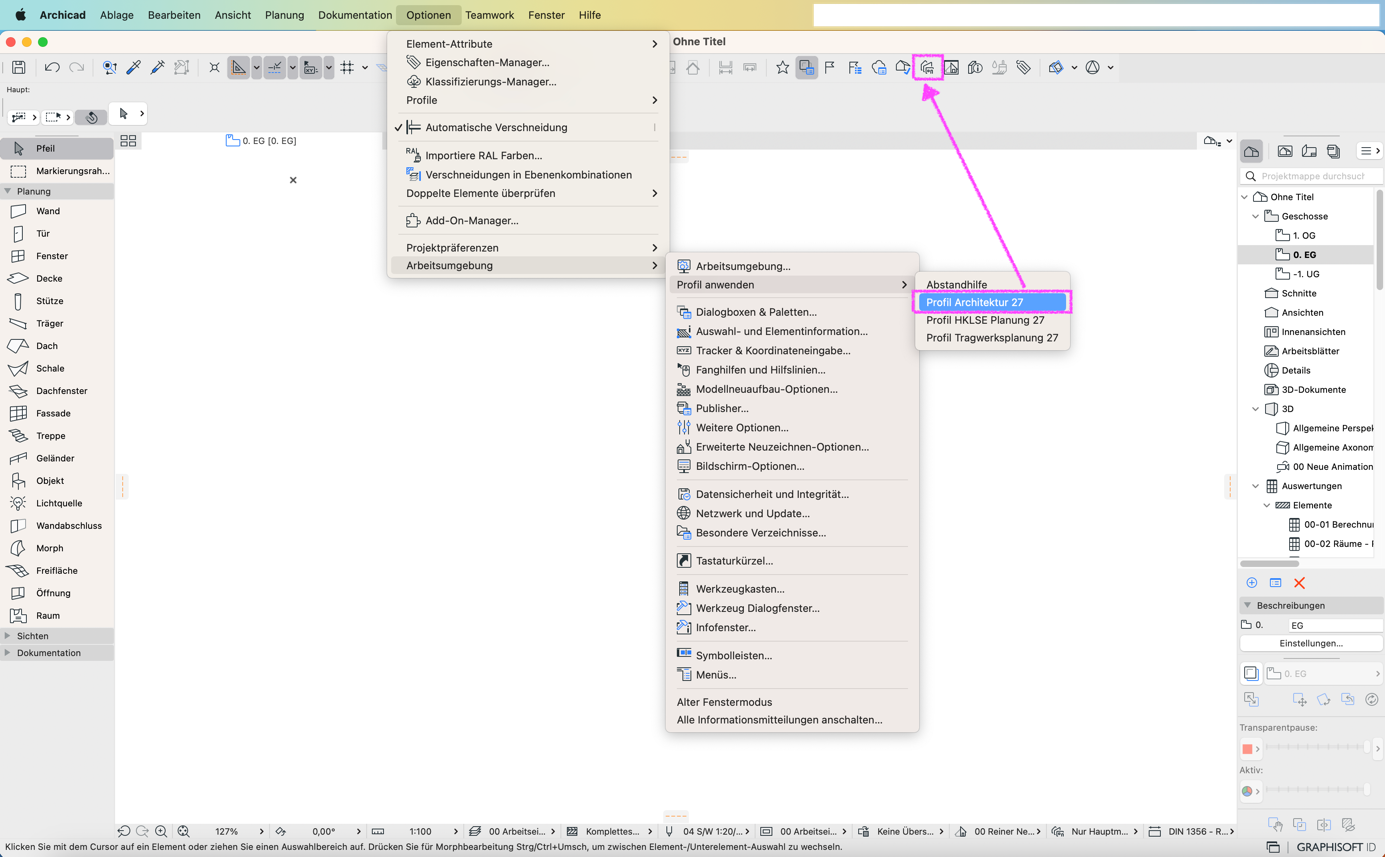This screenshot has width=1385, height=857.
Task: Open the Archicad application menu
Action: coord(62,15)
